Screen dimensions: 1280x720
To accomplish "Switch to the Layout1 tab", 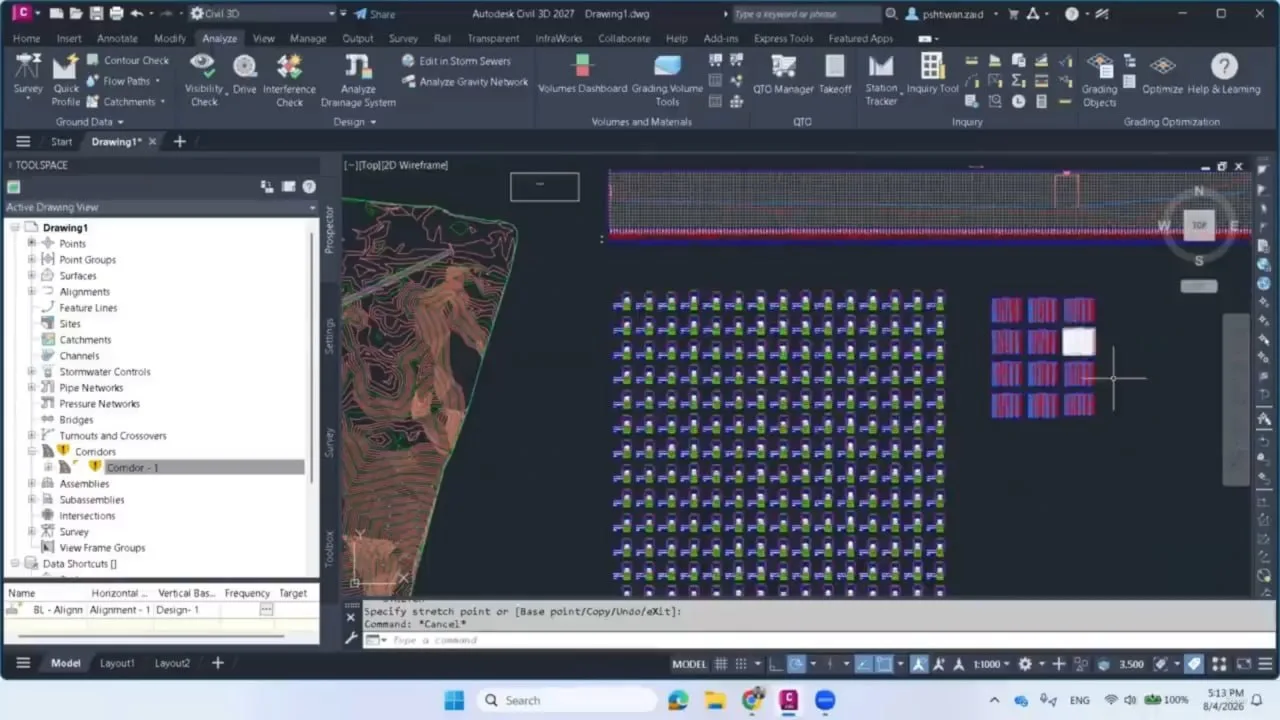I will point(117,663).
